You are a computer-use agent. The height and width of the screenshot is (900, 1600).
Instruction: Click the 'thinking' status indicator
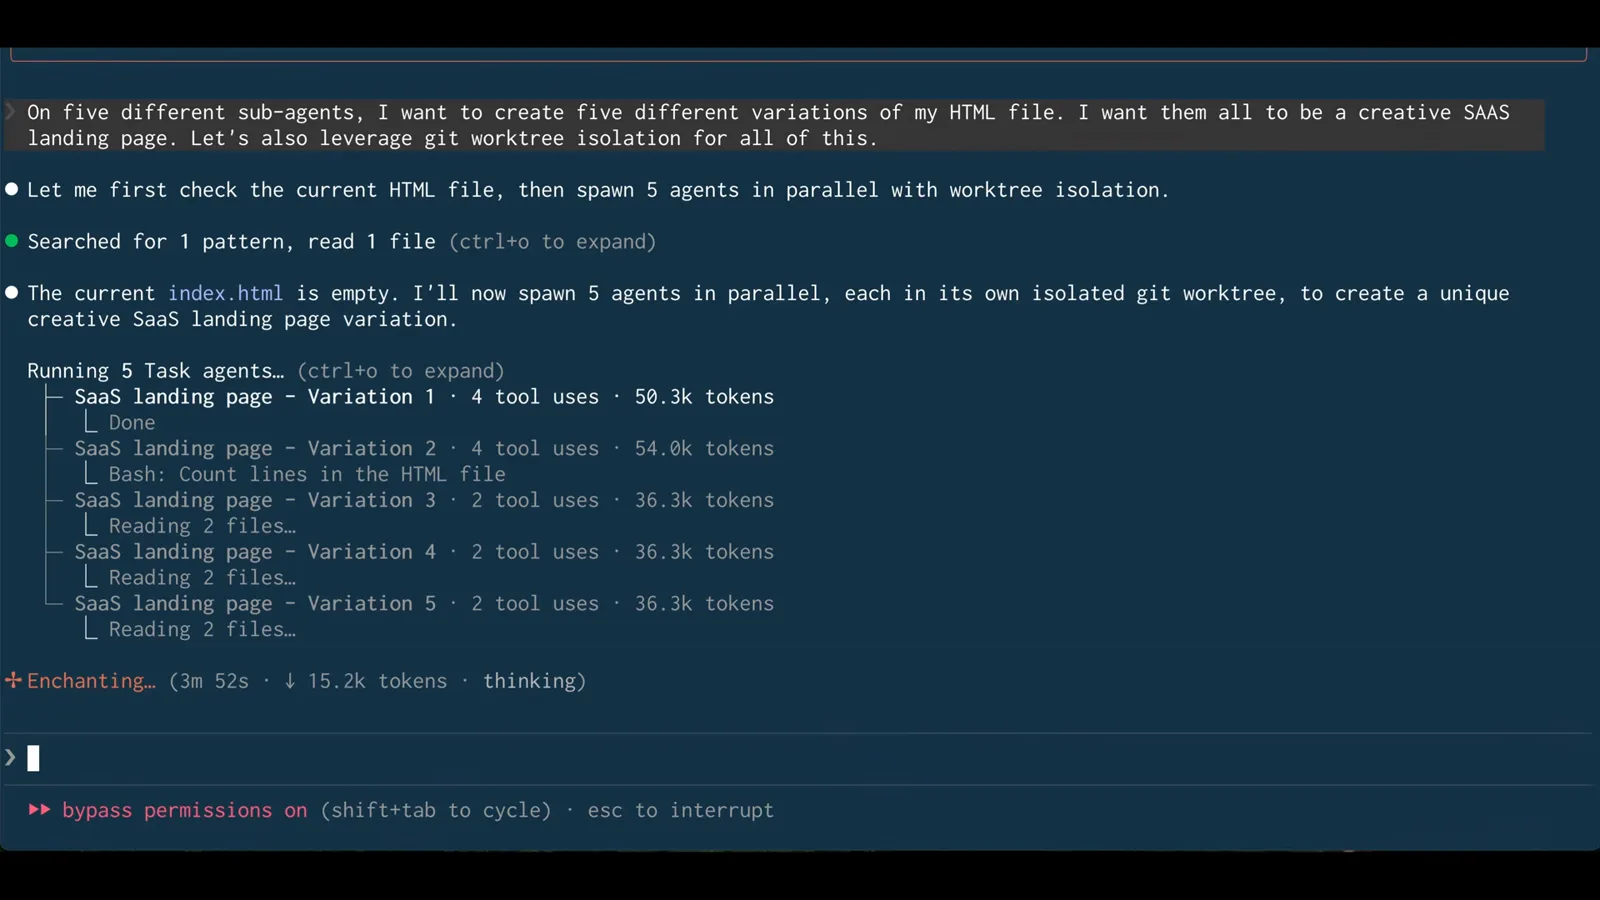[530, 681]
